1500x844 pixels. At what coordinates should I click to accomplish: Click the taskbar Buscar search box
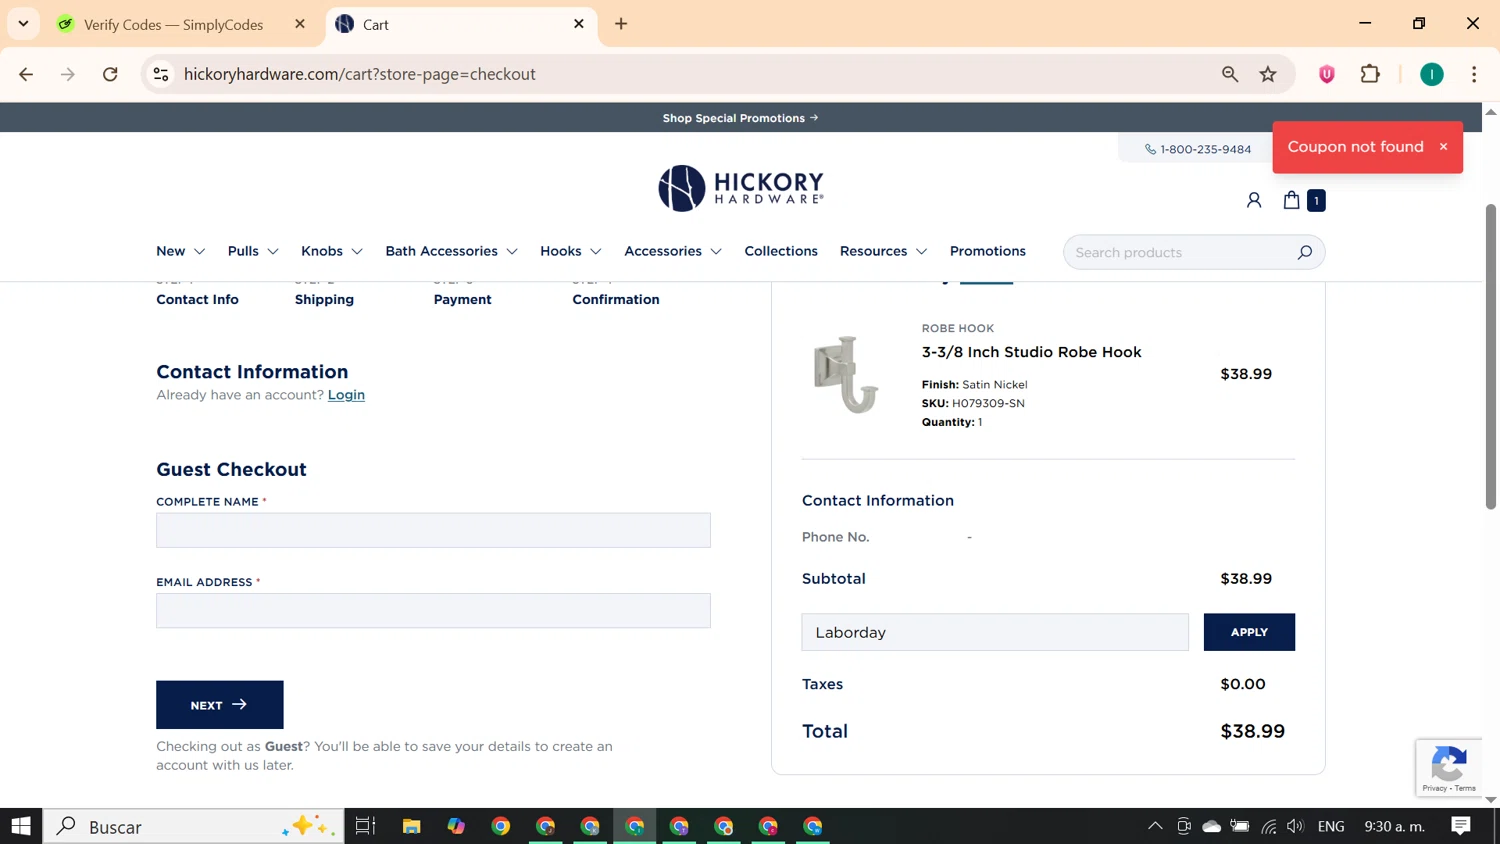[194, 826]
